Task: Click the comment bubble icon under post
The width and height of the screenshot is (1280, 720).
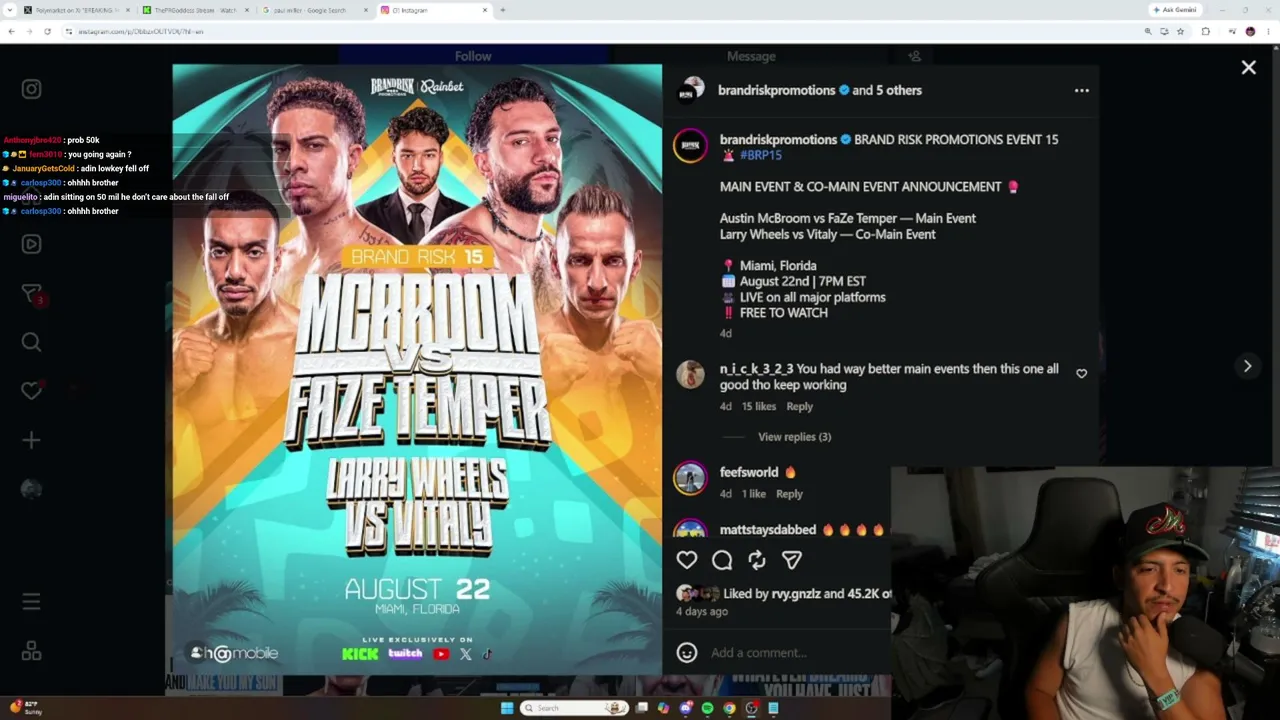Action: 722,560
